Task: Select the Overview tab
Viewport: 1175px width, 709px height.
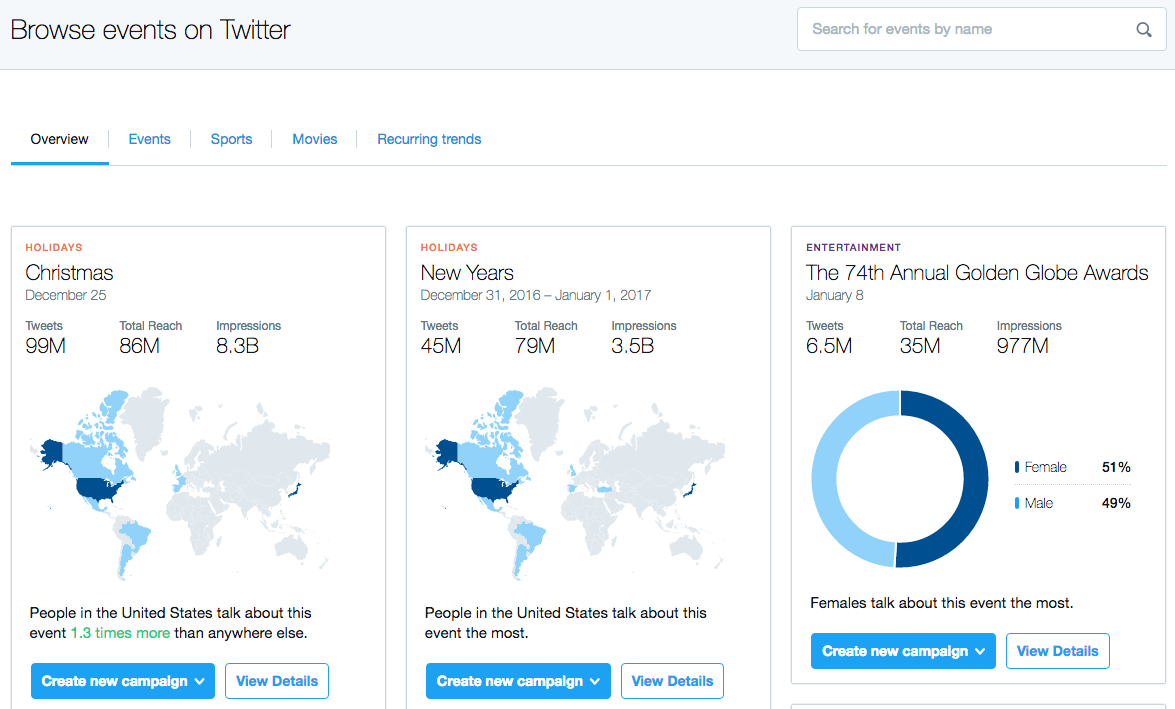Action: coord(59,139)
